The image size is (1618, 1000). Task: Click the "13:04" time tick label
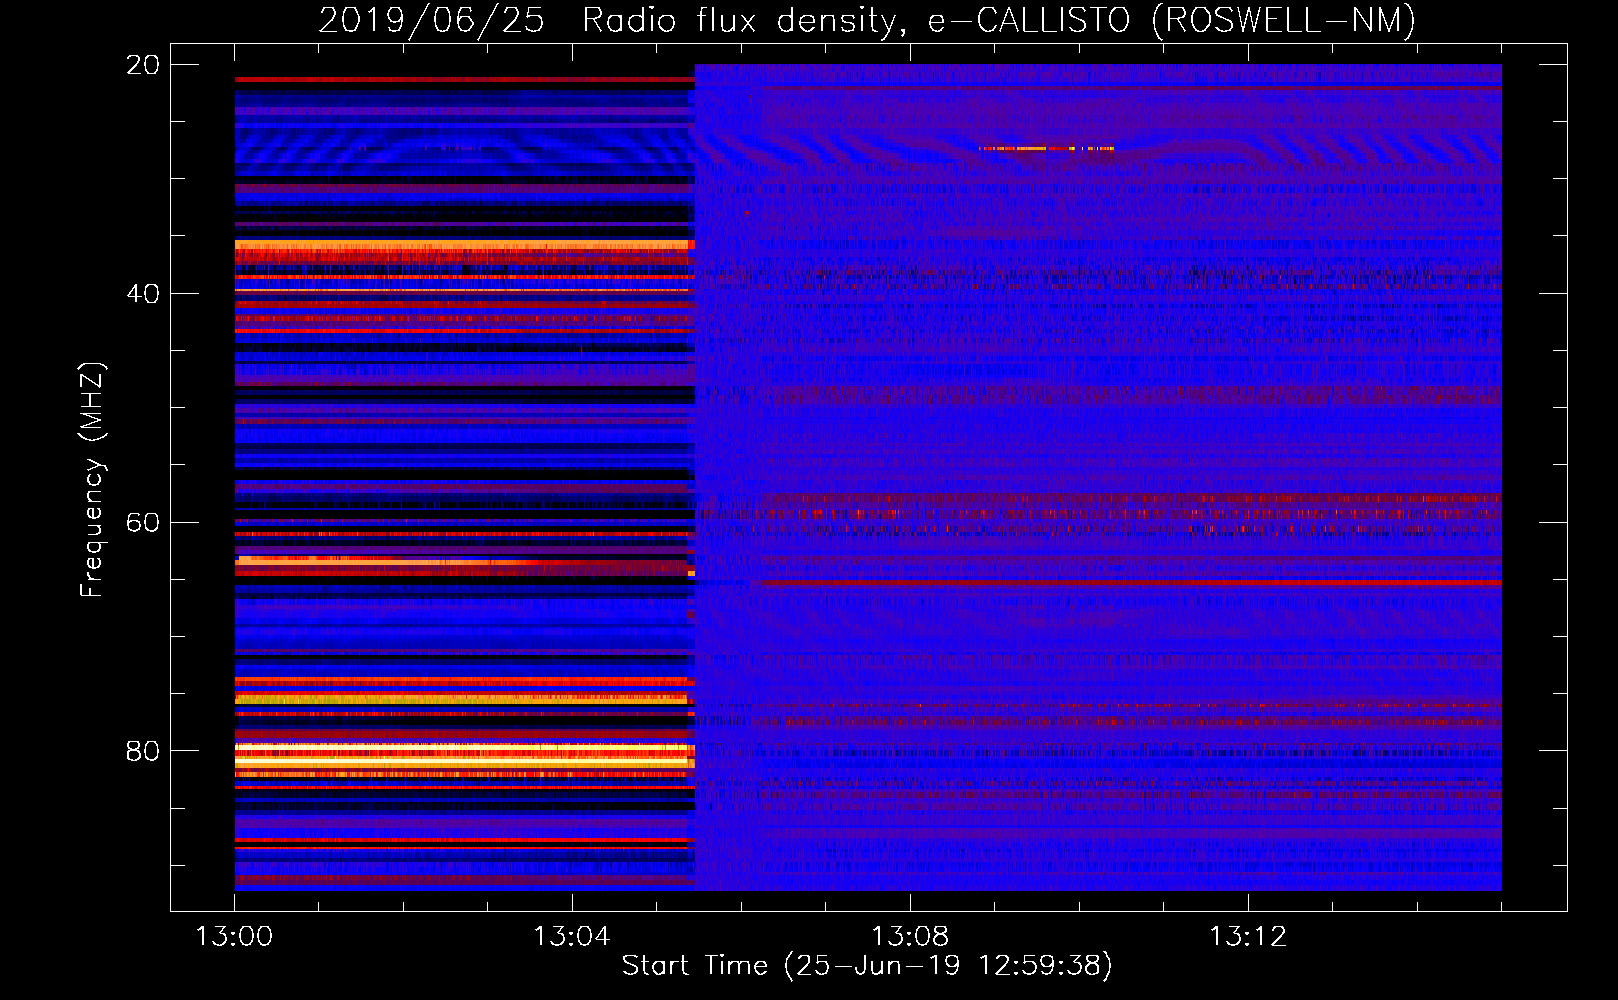click(572, 937)
